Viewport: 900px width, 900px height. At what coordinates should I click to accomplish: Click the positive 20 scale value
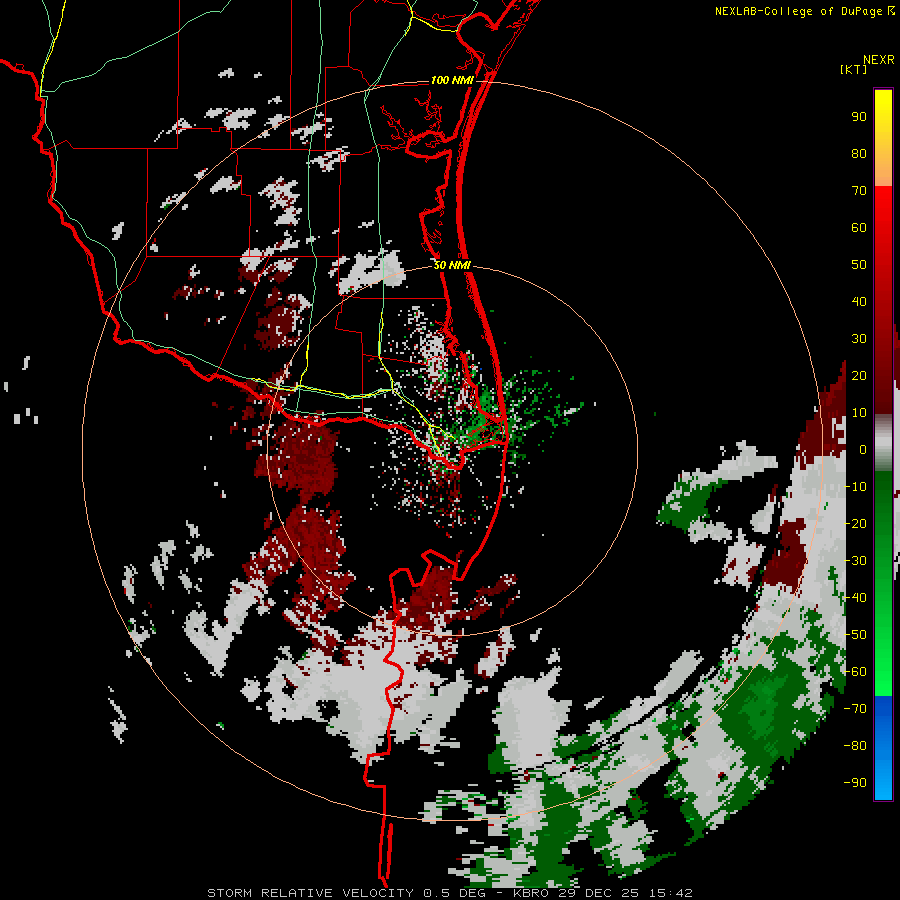pyautogui.click(x=859, y=376)
